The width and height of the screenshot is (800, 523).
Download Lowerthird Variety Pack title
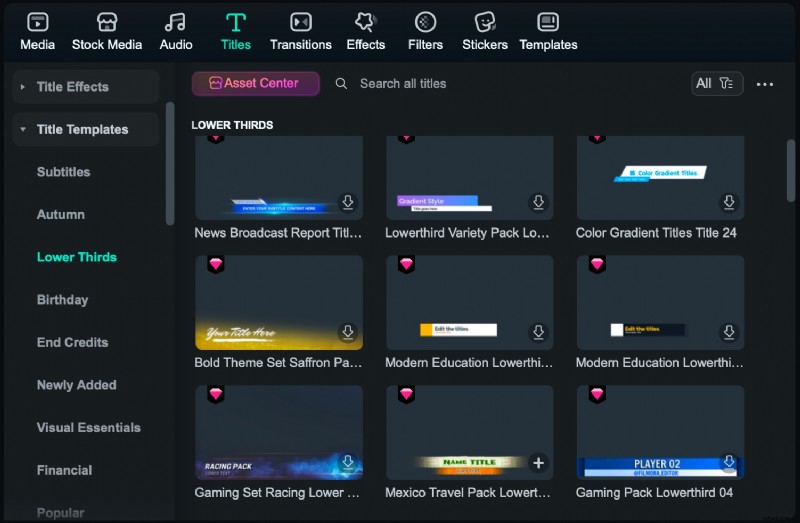[538, 202]
